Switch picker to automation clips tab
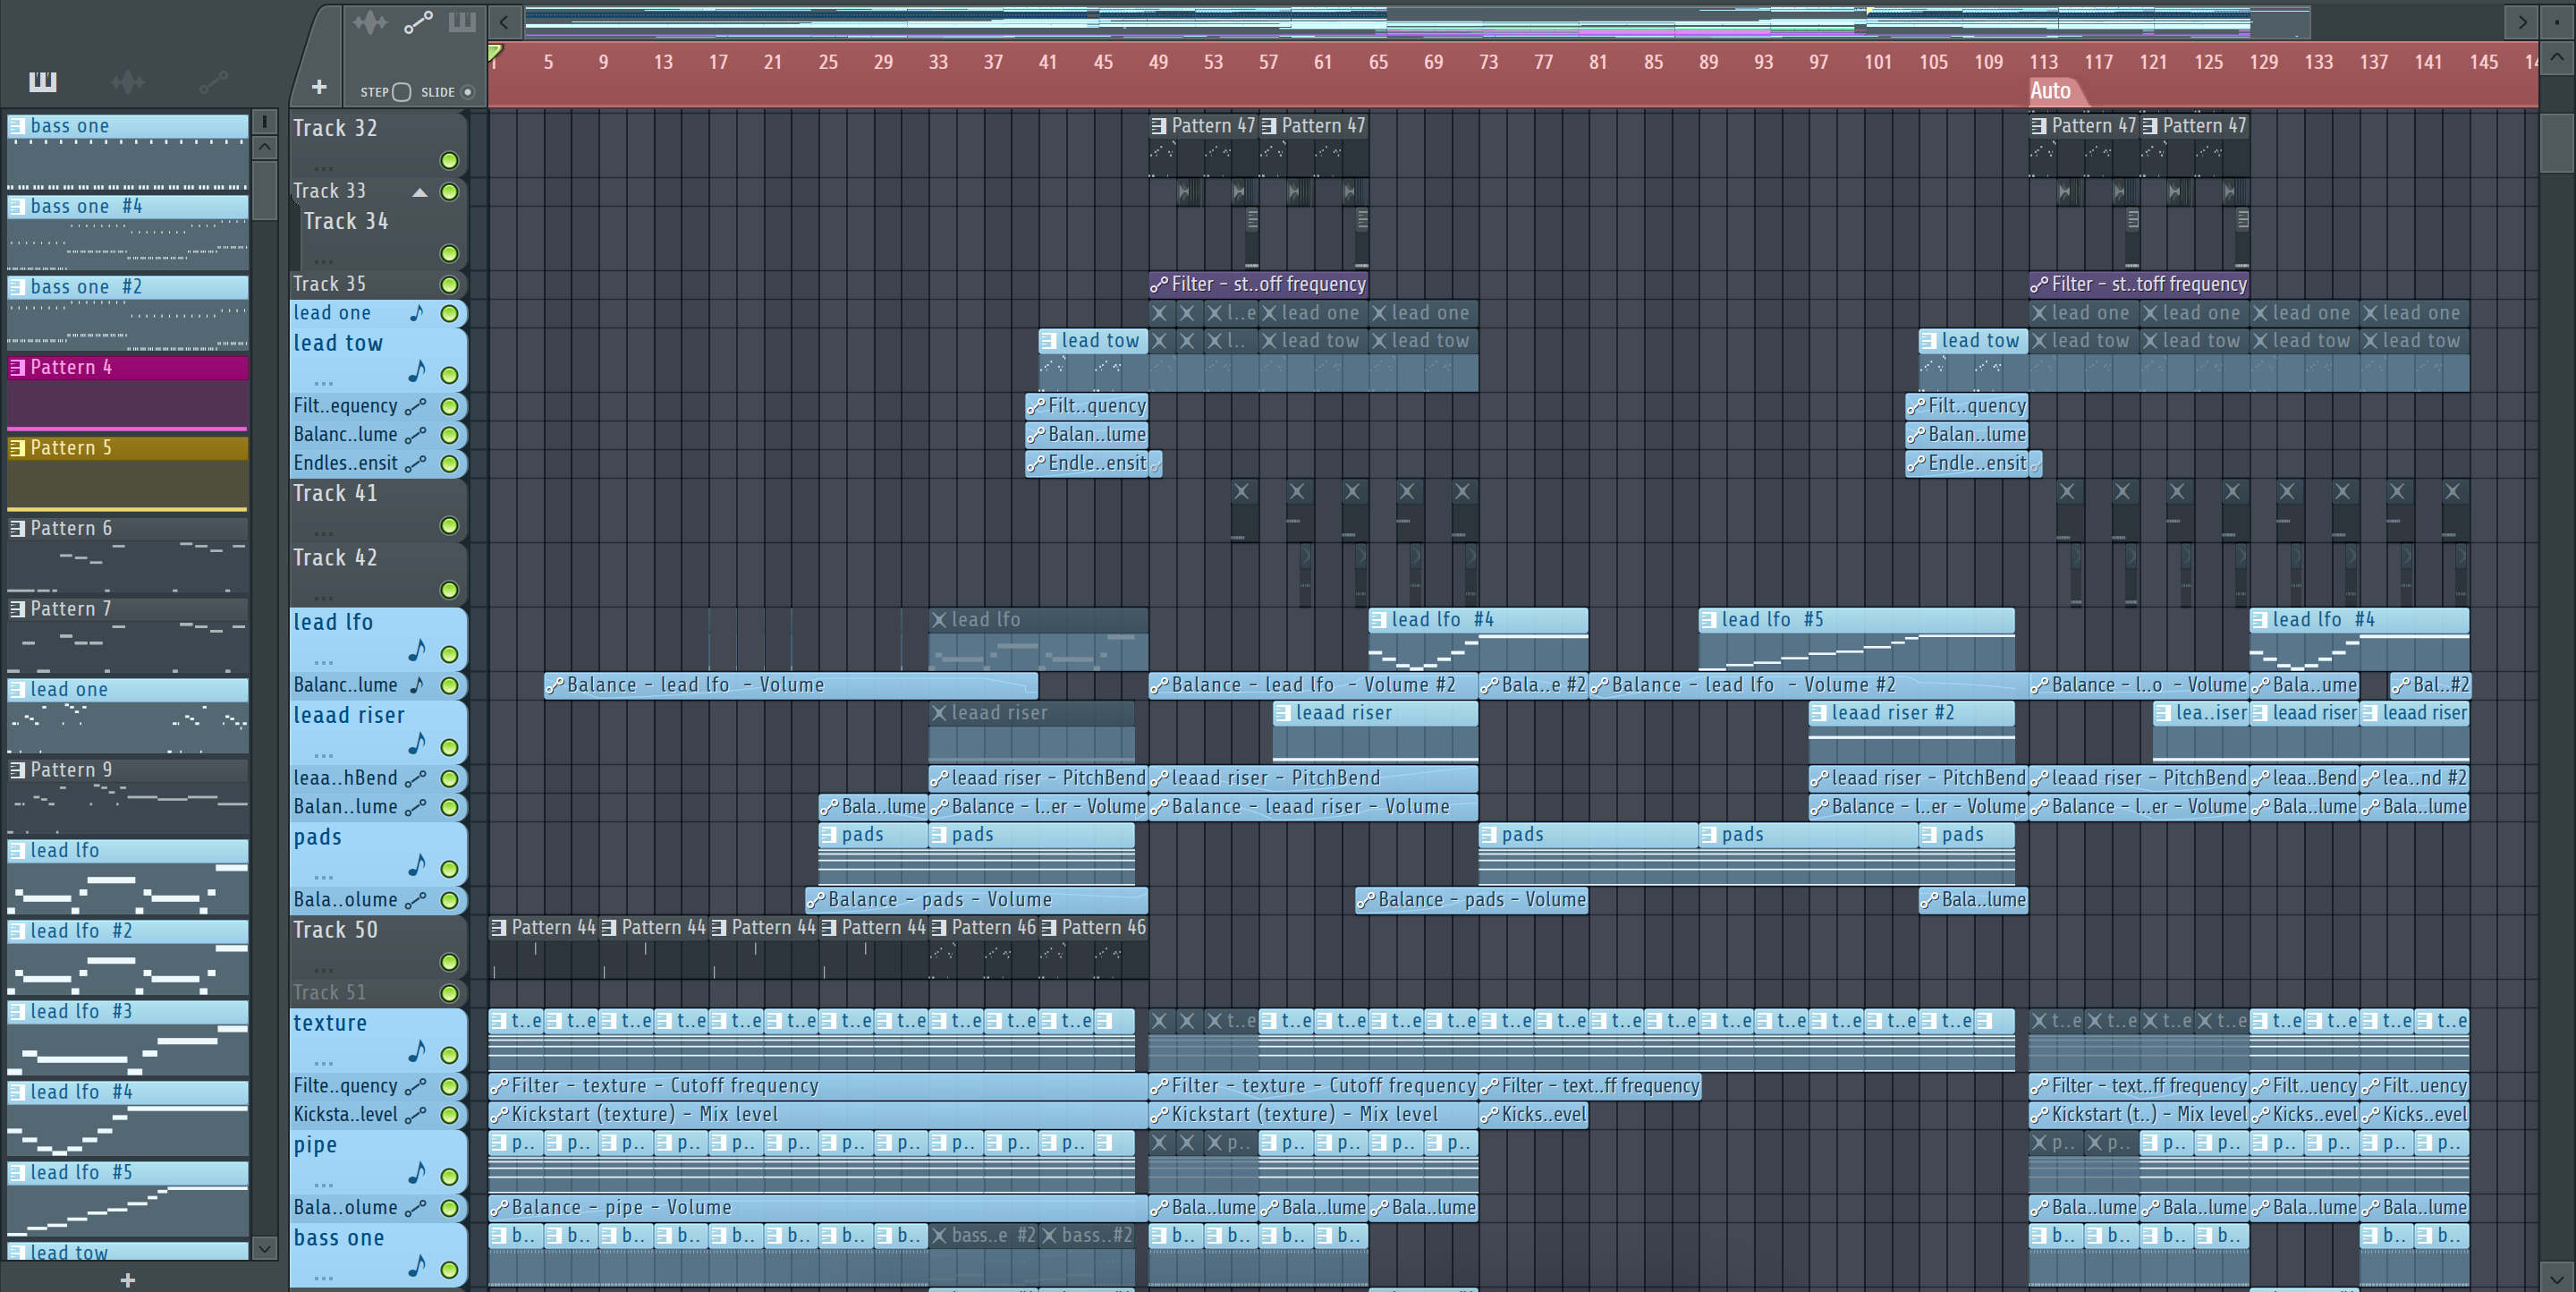Viewport: 2576px width, 1292px height. click(213, 81)
